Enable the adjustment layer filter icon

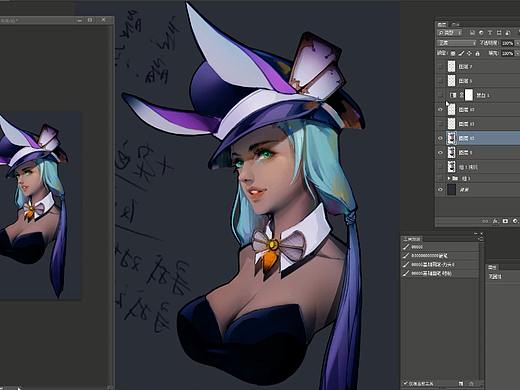481,33
